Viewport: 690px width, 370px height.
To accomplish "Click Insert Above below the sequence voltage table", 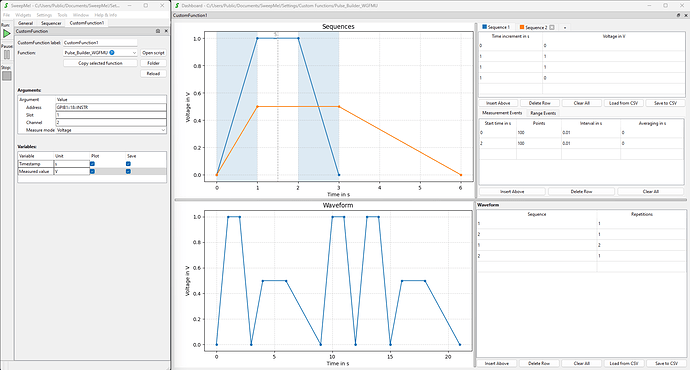I will [x=498, y=103].
